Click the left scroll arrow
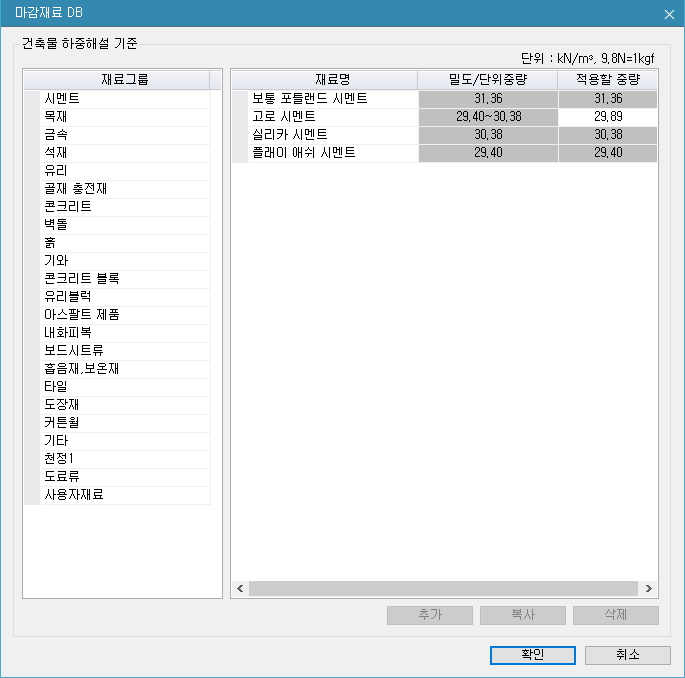This screenshot has width=685, height=678. tap(240, 588)
